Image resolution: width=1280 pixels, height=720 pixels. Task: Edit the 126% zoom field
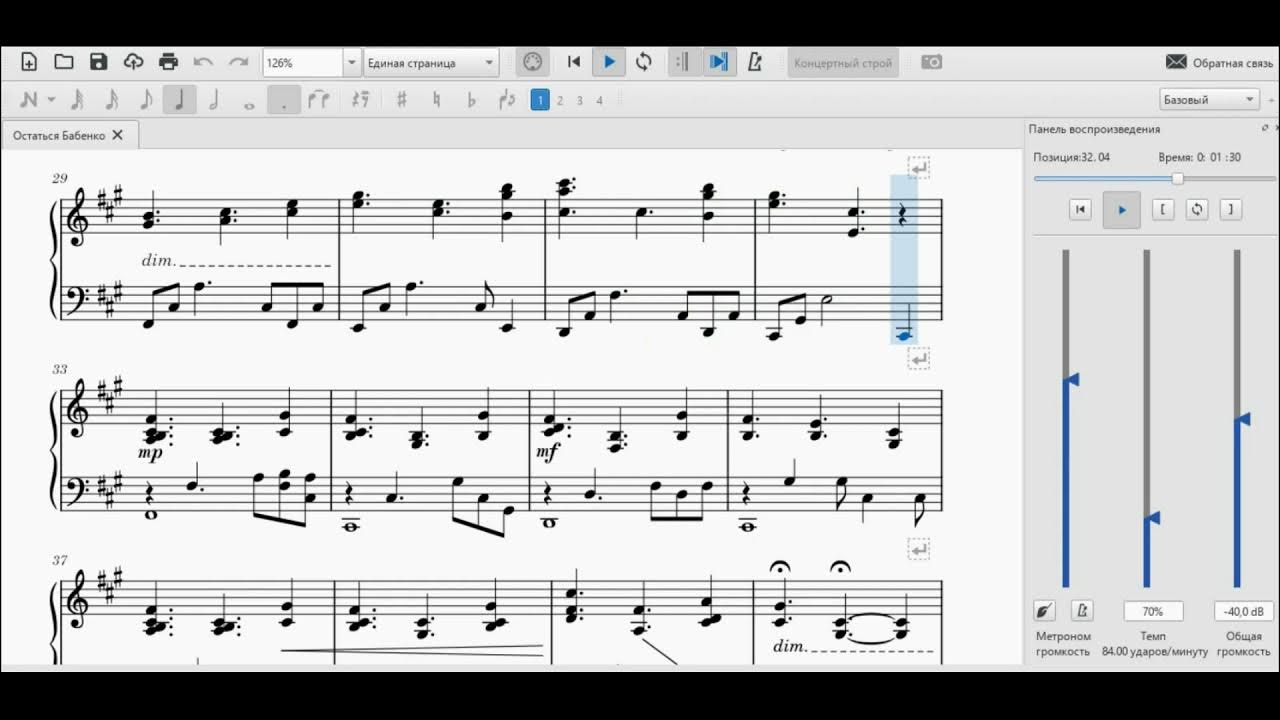pos(303,63)
